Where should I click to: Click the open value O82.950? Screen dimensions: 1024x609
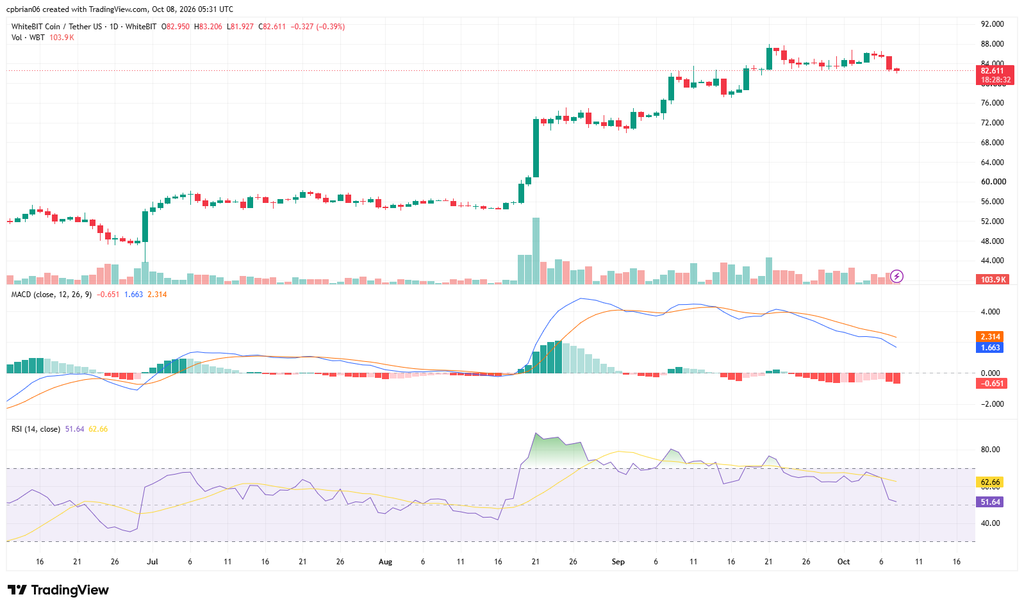coord(176,27)
